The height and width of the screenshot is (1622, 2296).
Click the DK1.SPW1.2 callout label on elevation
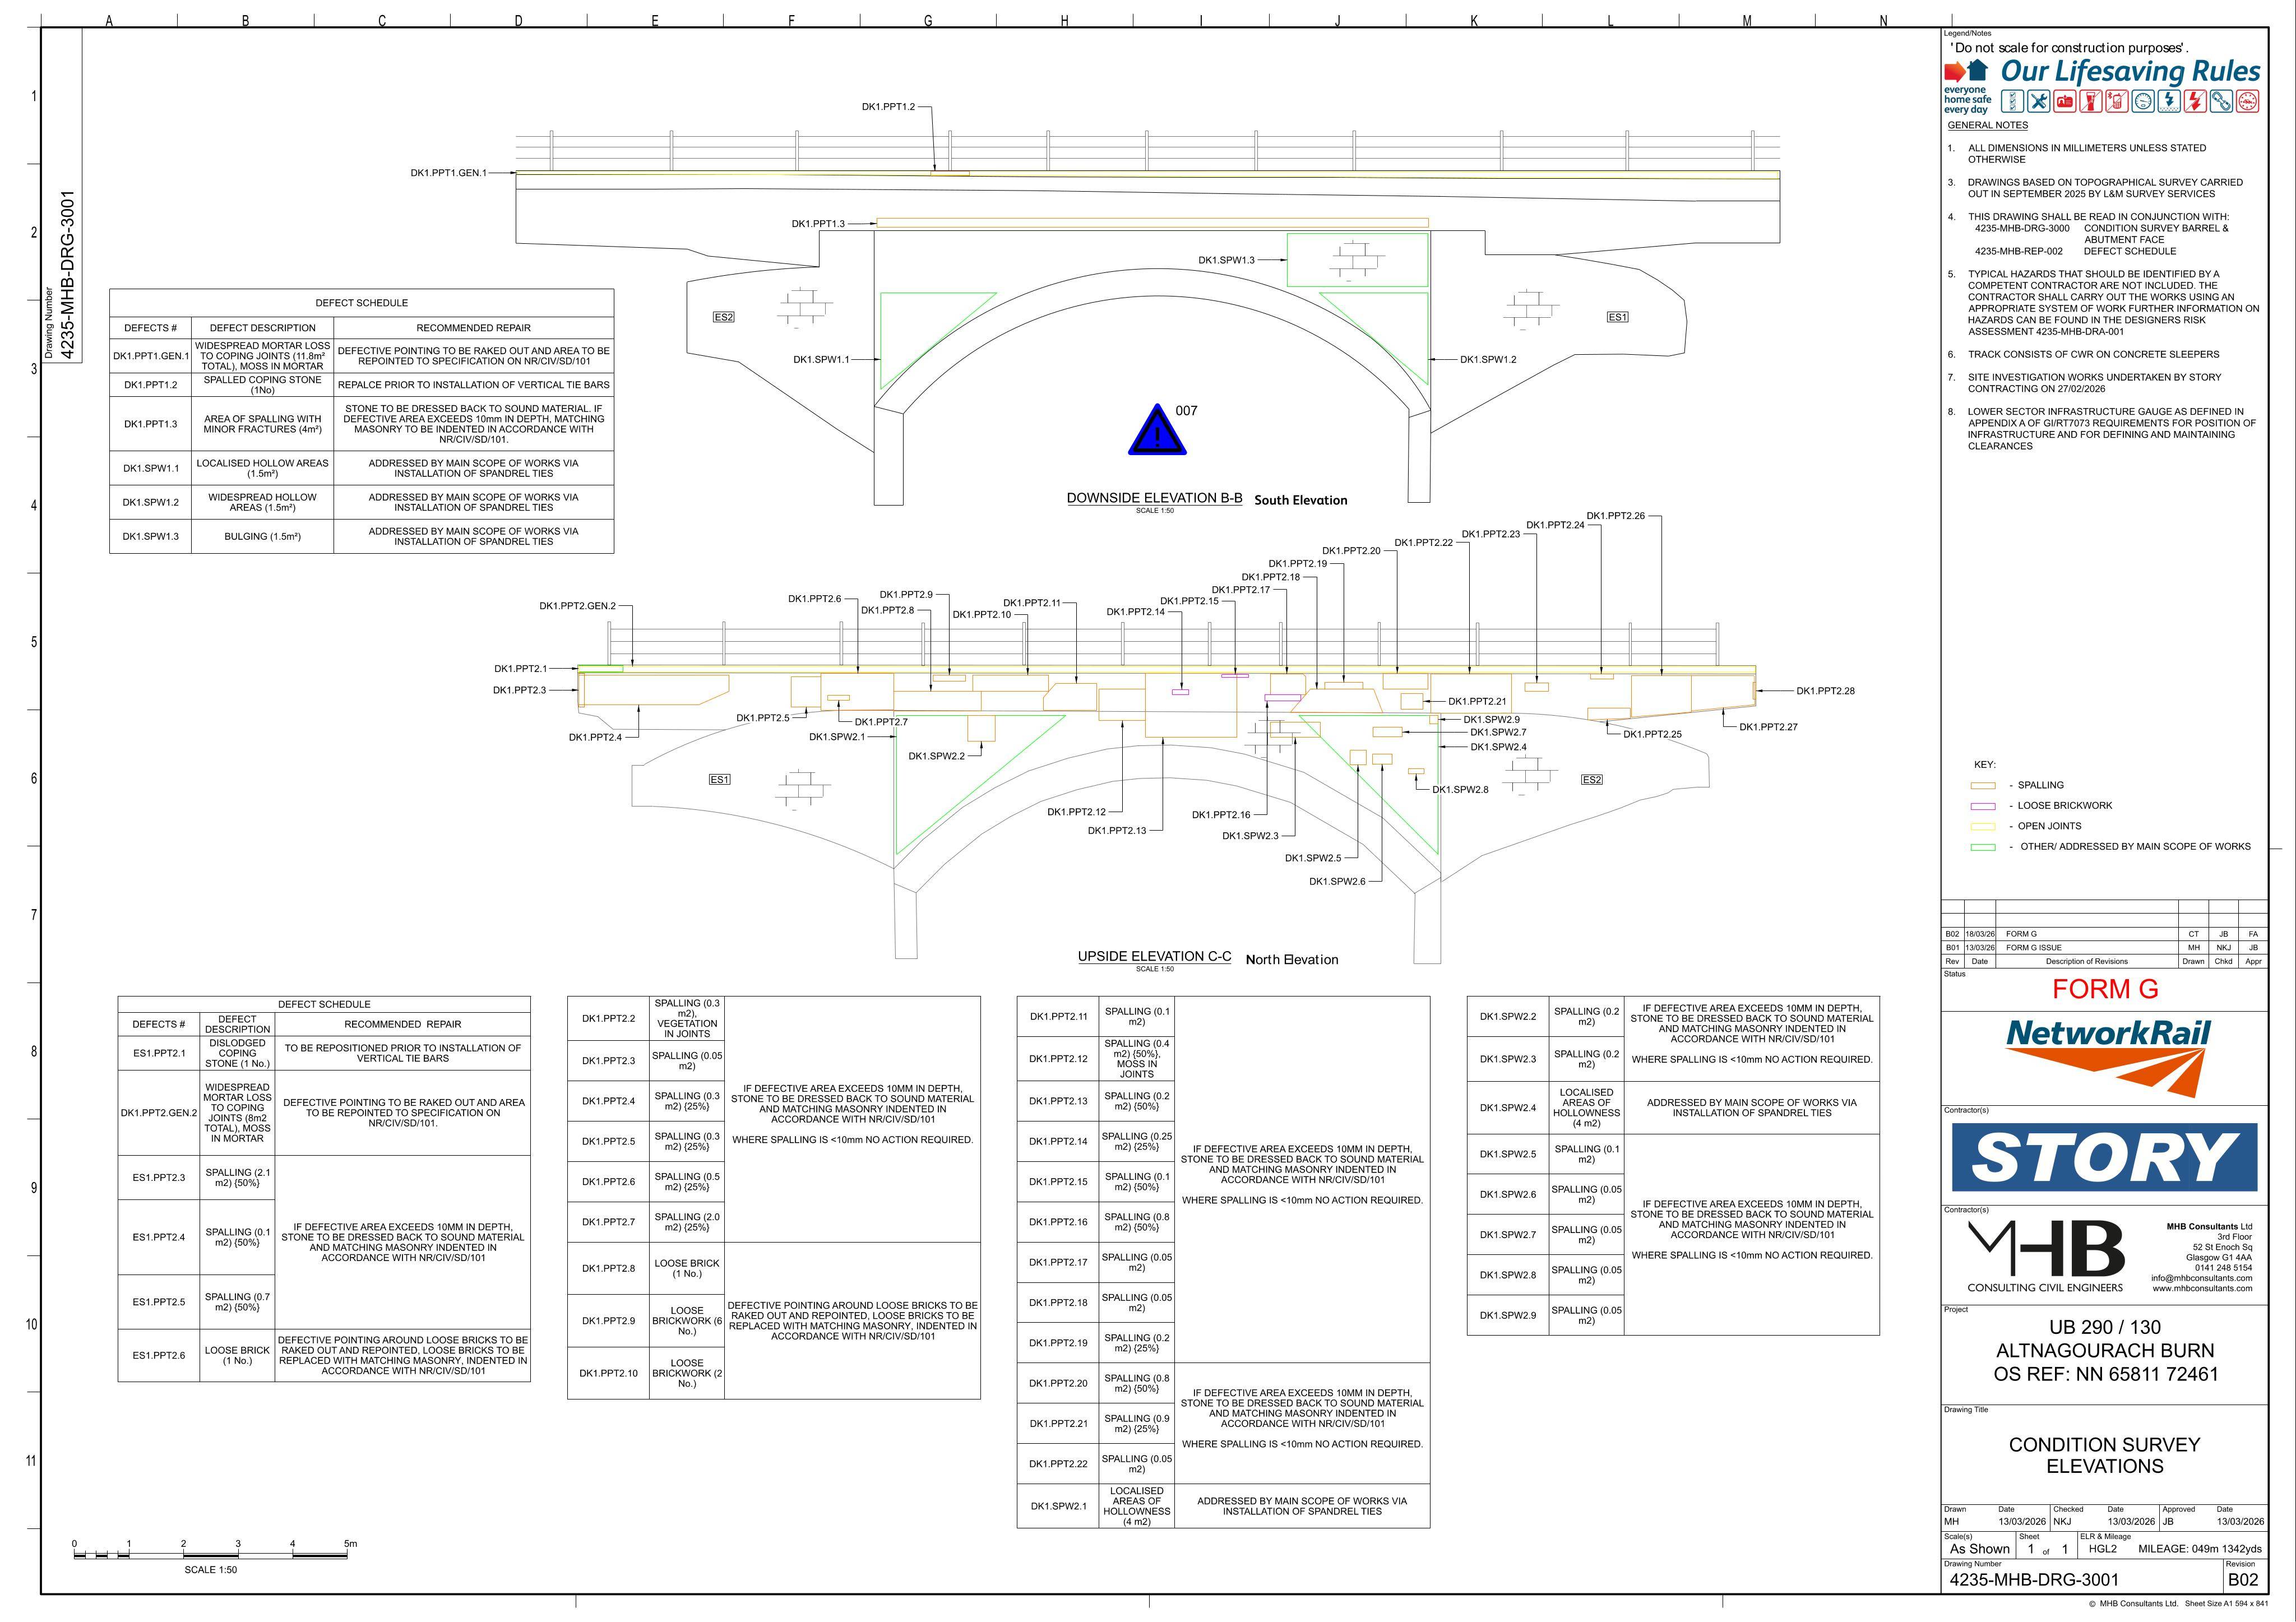pyautogui.click(x=1488, y=359)
